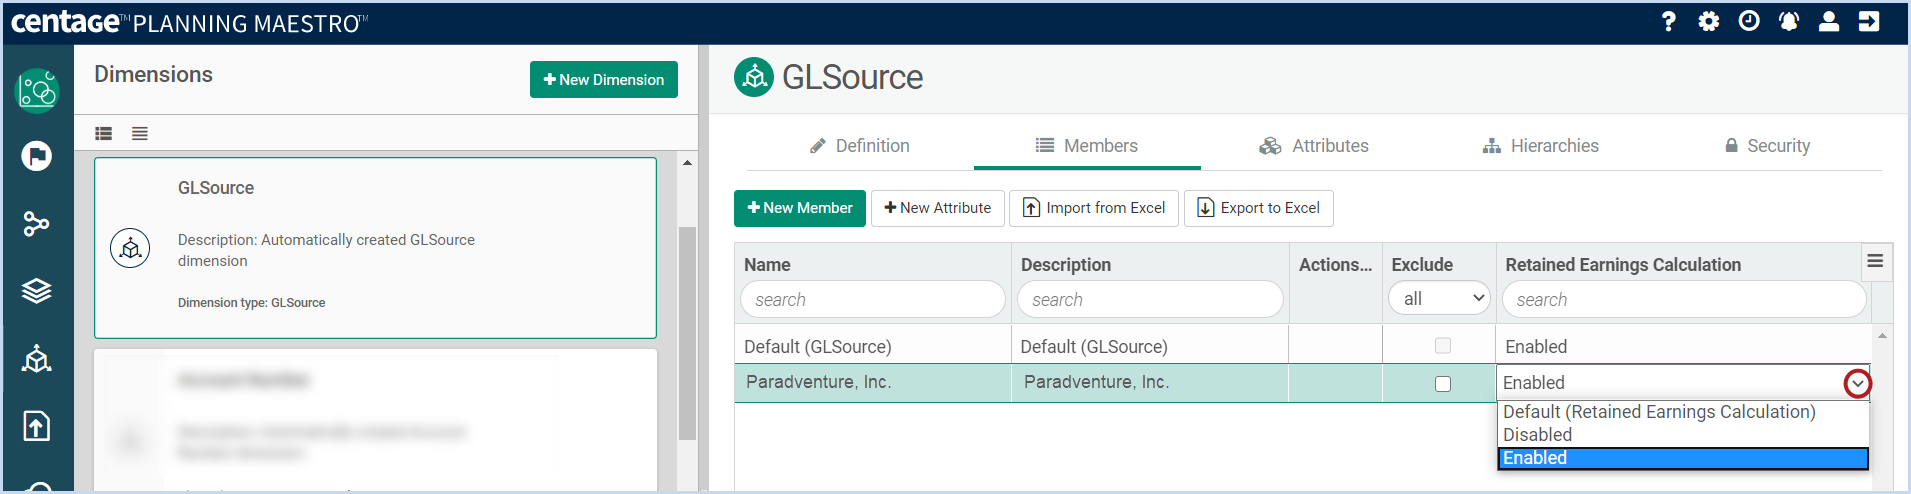
Task: Choose the Disabled option
Action: click(1683, 435)
